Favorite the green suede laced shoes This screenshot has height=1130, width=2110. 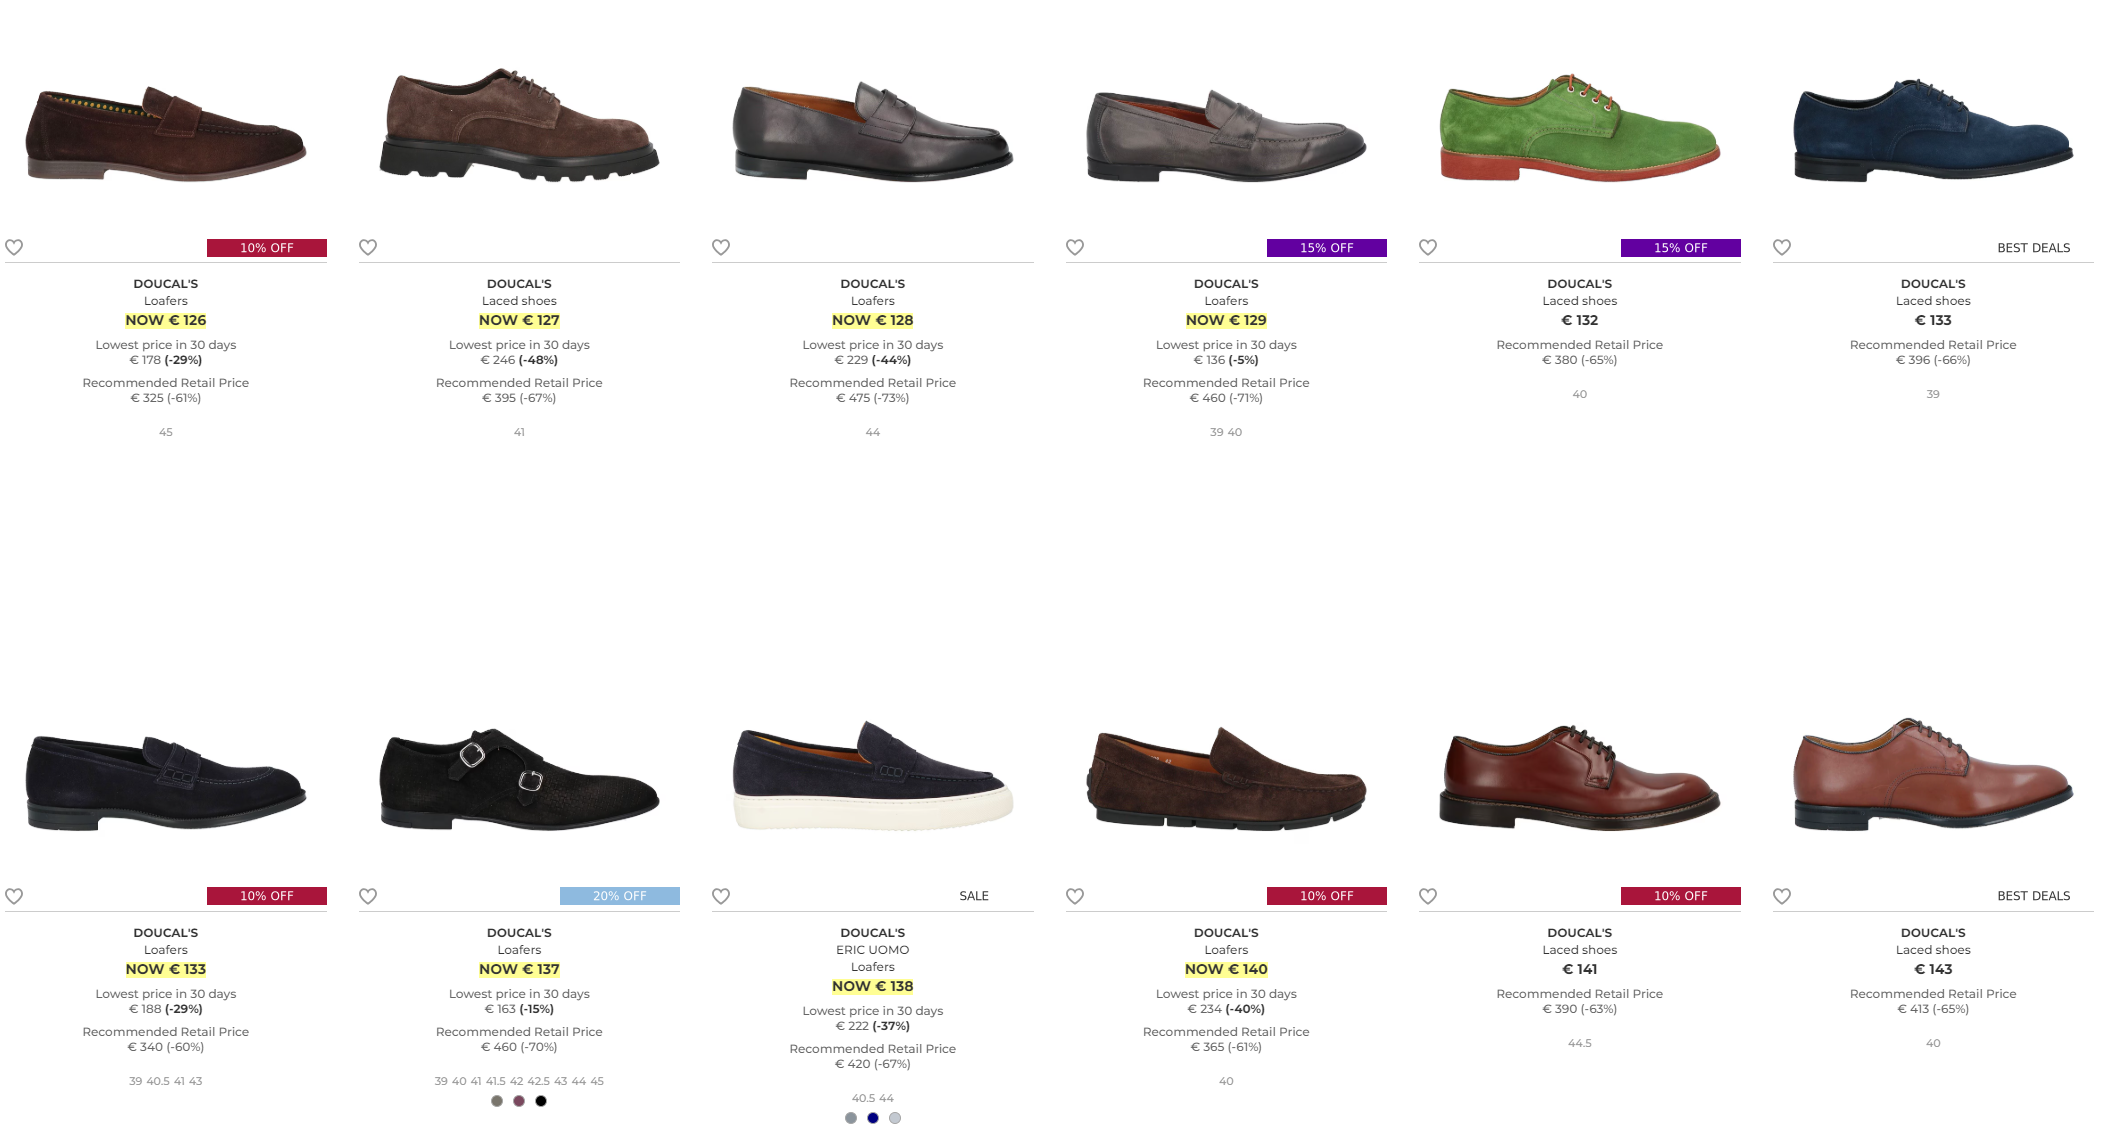(x=1428, y=247)
